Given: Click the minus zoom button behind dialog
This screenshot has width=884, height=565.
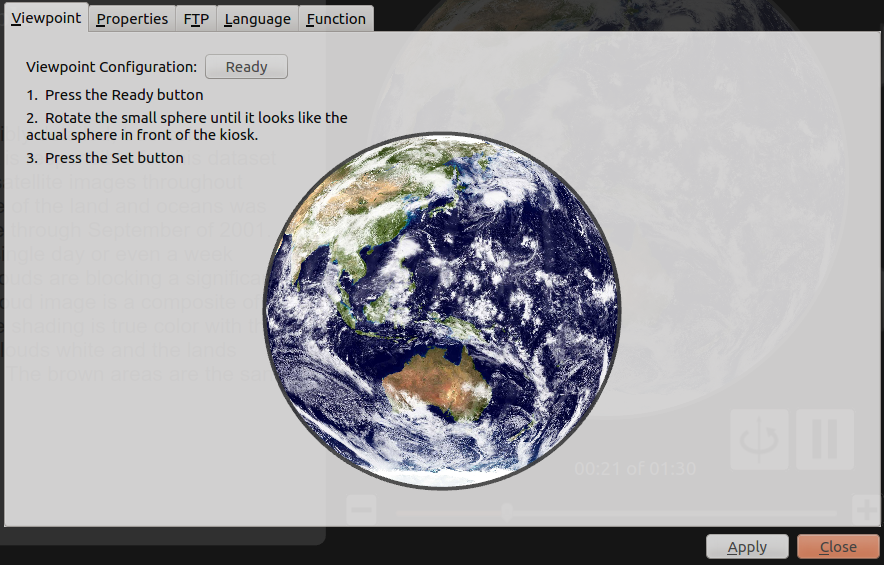Looking at the screenshot, I should (x=361, y=510).
